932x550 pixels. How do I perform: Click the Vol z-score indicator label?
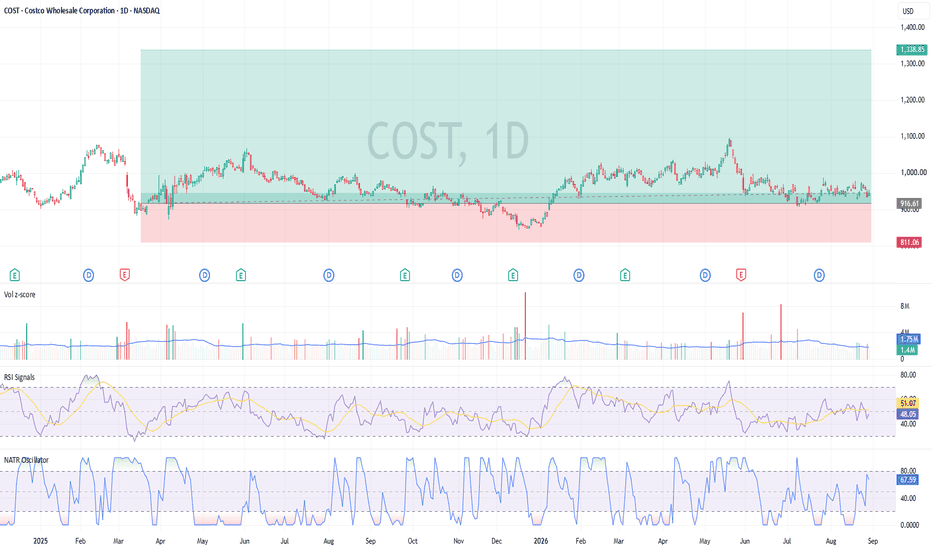20,294
